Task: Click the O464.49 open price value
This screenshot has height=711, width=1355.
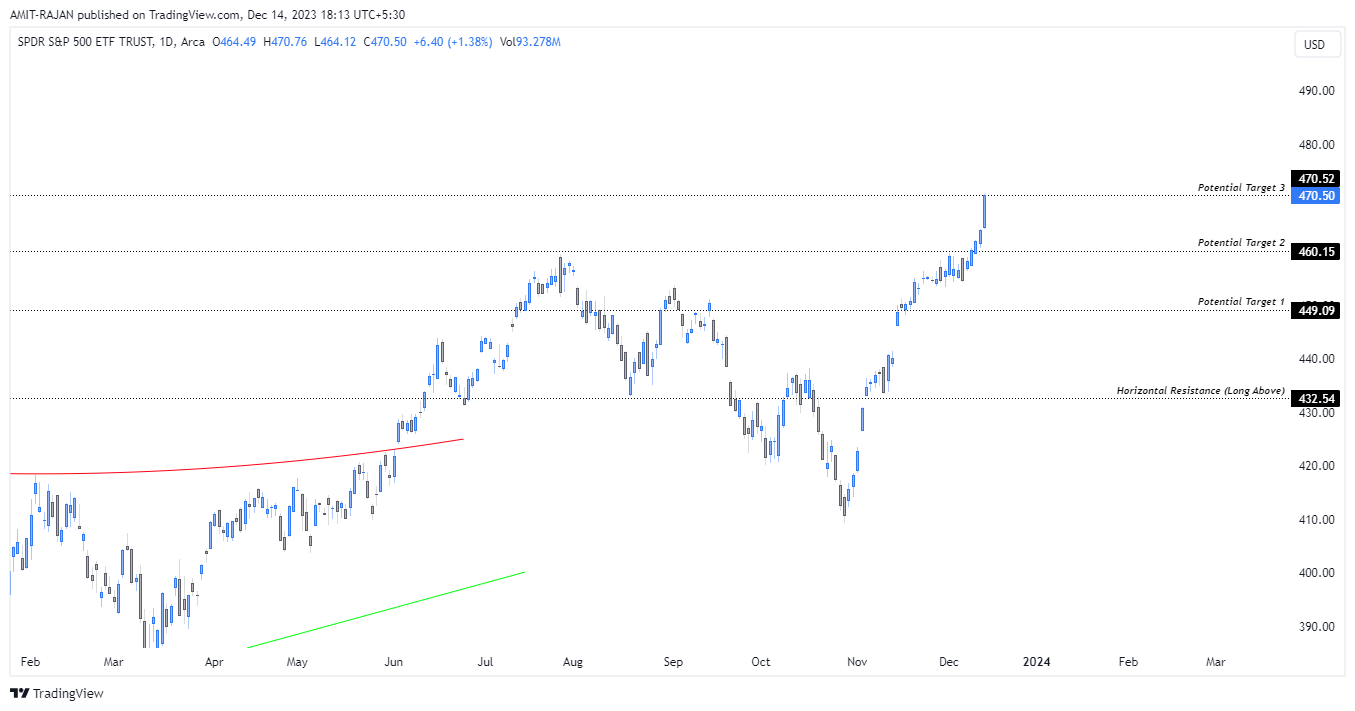Action: point(234,42)
